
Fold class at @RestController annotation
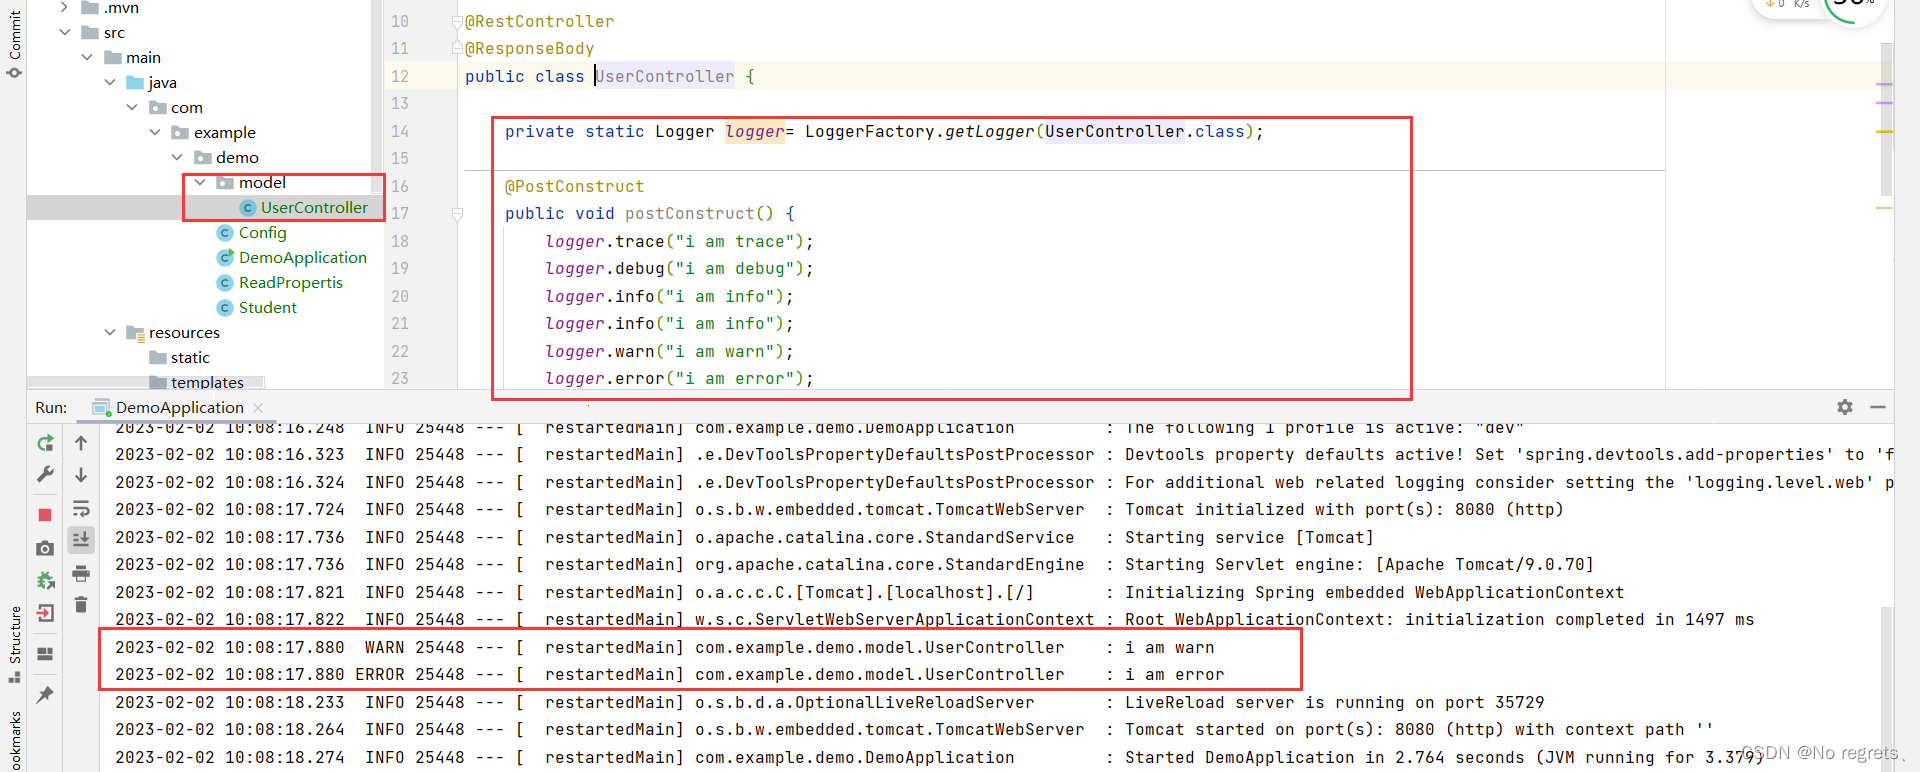pos(457,21)
